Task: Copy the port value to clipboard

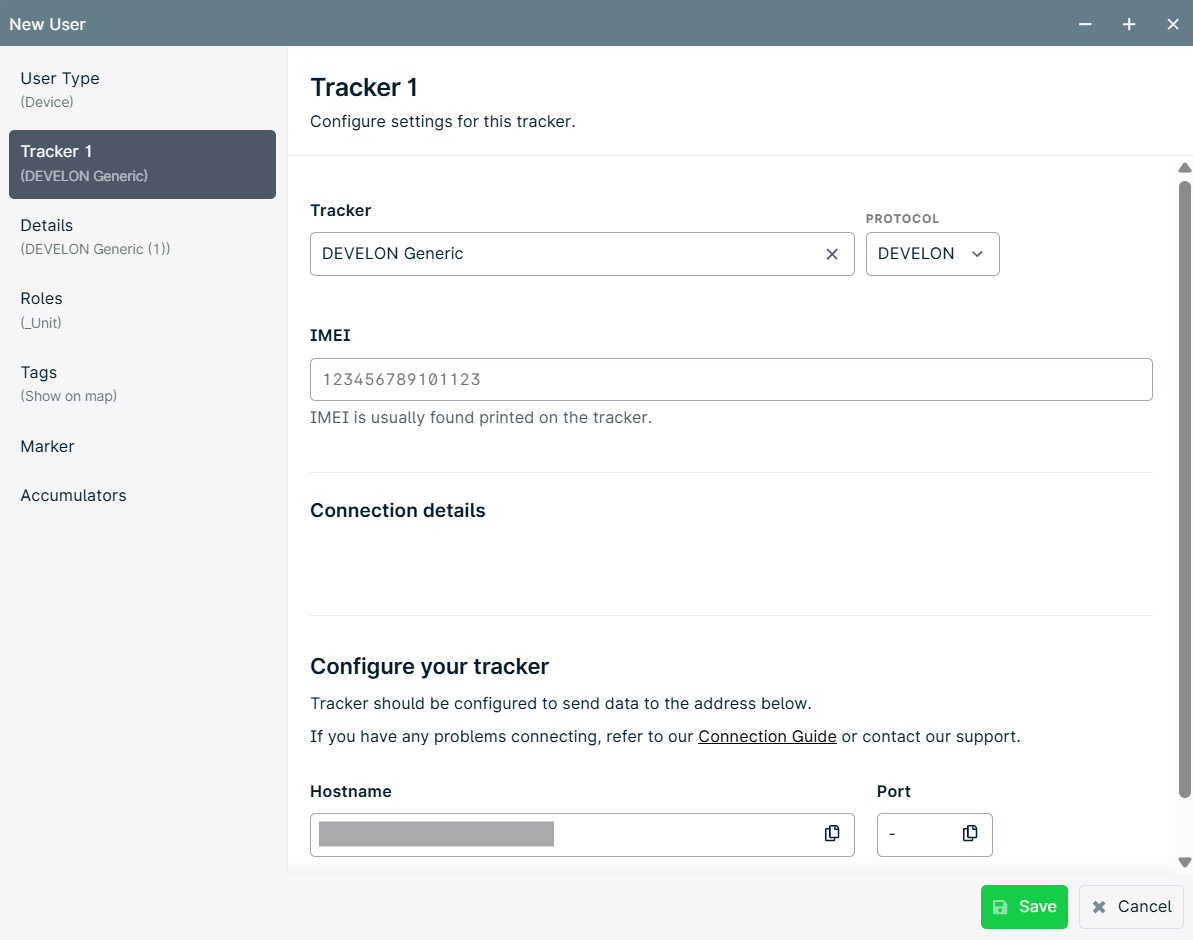Action: tap(969, 833)
